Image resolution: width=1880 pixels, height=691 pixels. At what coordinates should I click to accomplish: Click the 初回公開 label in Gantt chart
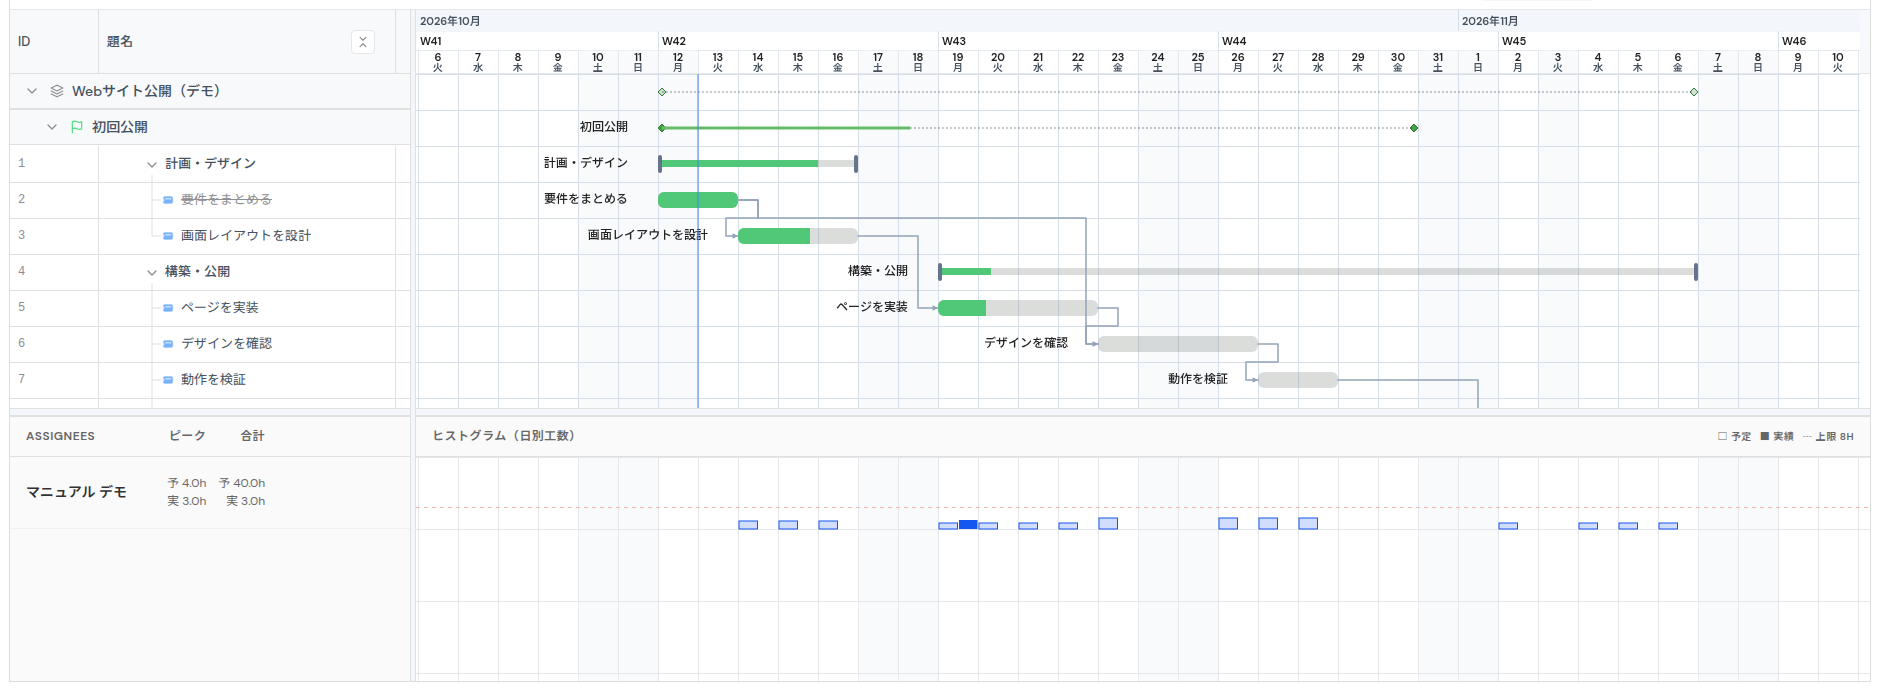point(604,127)
